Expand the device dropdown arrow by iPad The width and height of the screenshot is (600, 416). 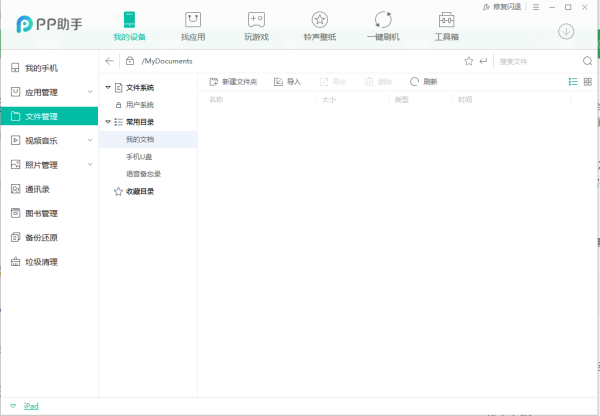point(13,406)
